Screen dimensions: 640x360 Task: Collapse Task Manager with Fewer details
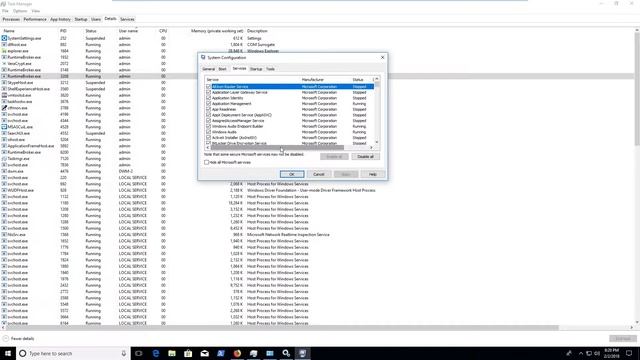pyautogui.click(x=18, y=339)
